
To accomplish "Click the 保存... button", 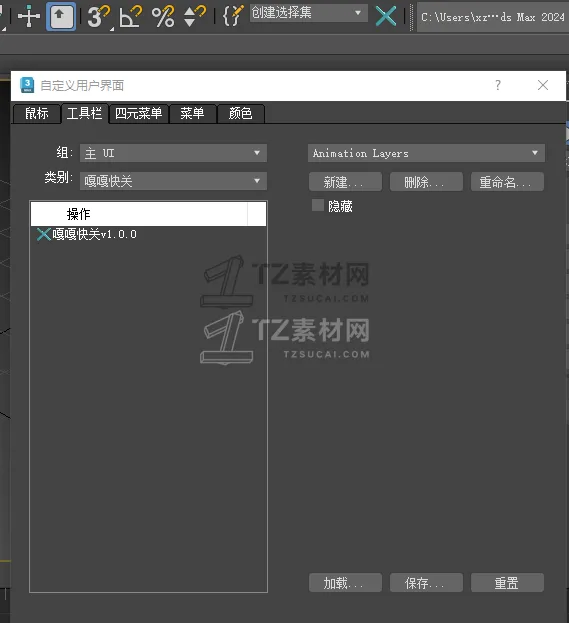I will point(426,583).
